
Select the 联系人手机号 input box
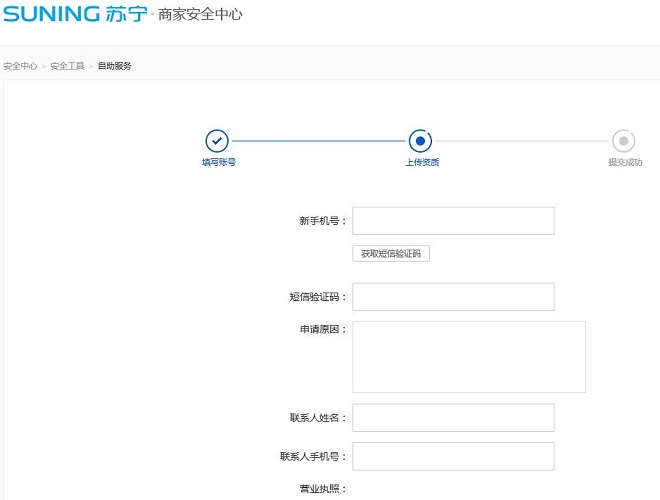tap(453, 456)
